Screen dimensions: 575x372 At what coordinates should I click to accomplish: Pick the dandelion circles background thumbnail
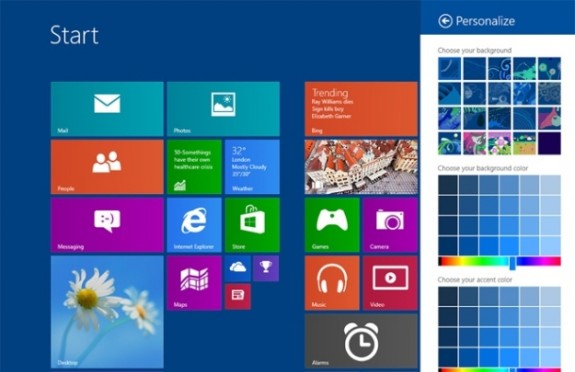pos(549,69)
